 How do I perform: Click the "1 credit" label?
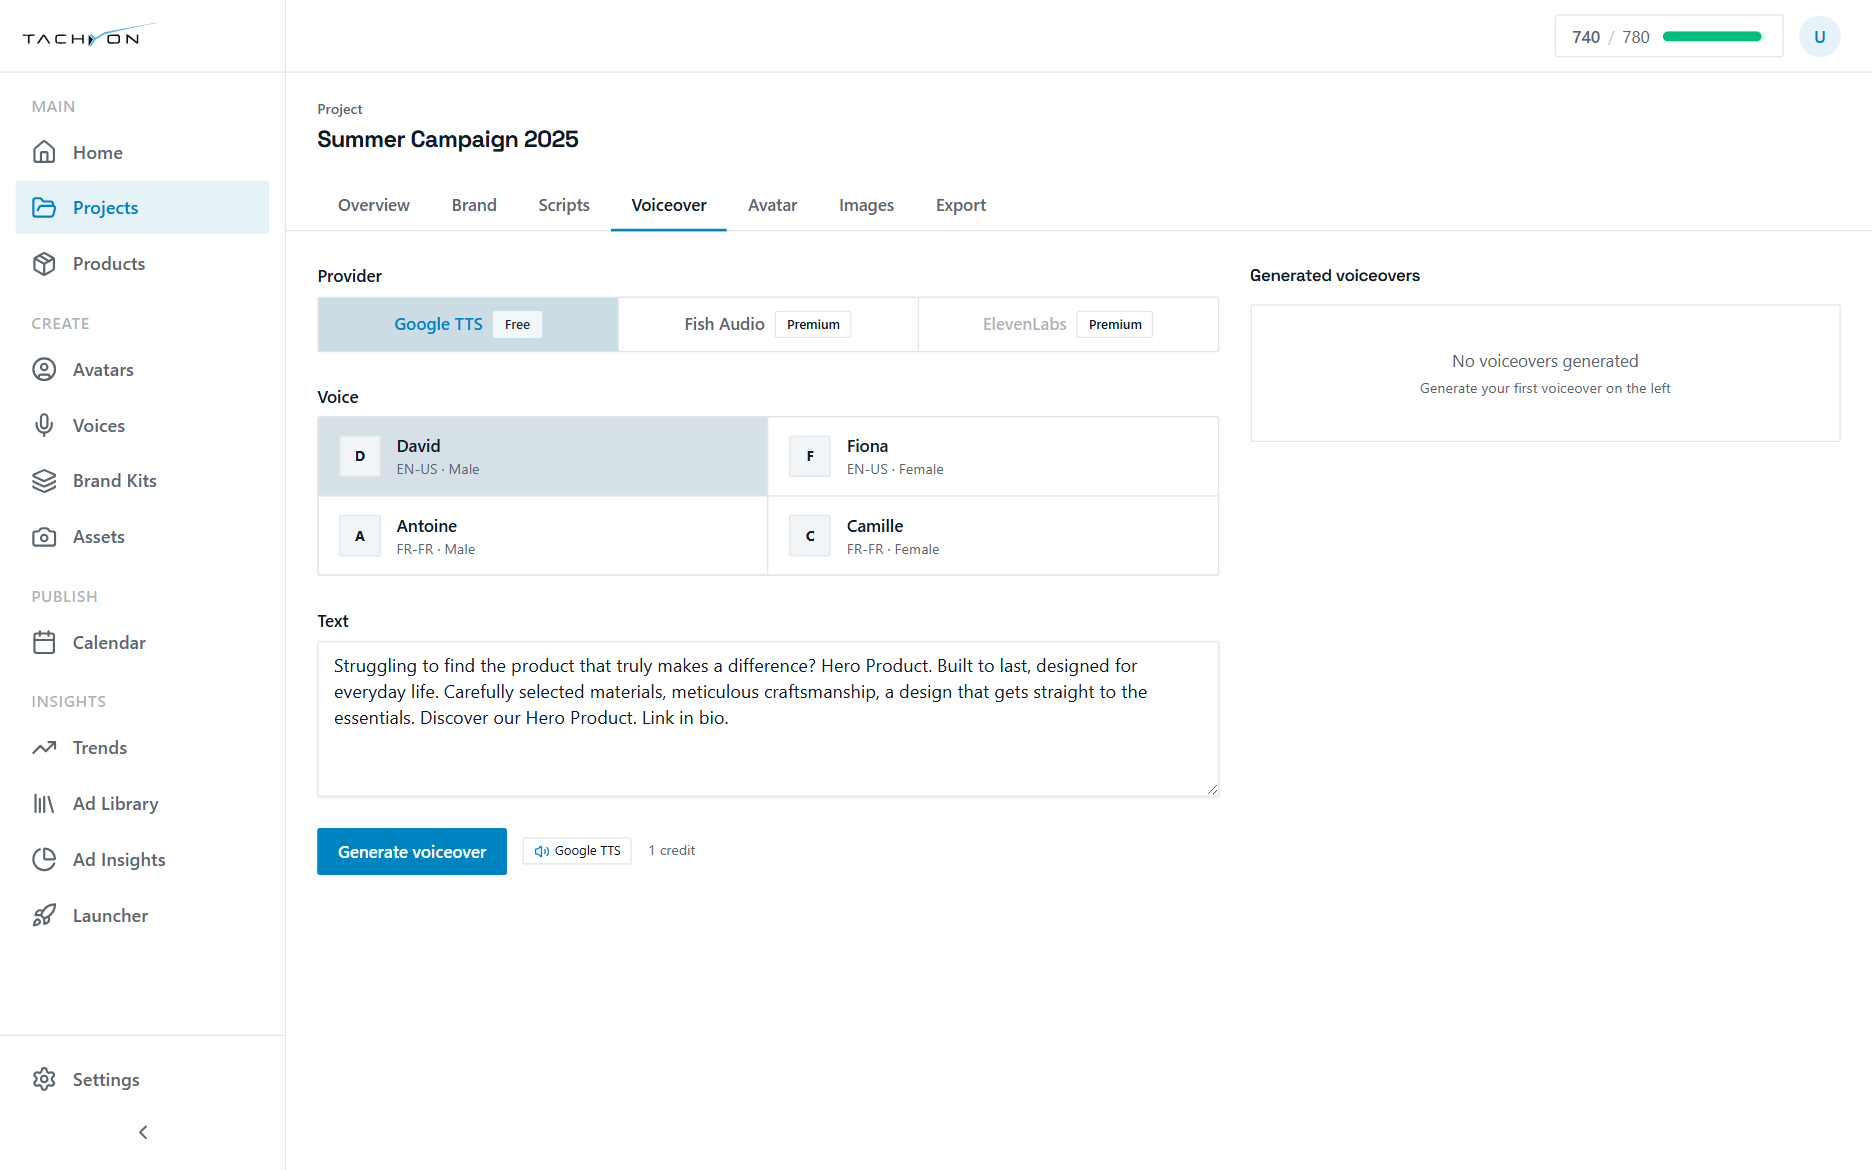pos(672,850)
